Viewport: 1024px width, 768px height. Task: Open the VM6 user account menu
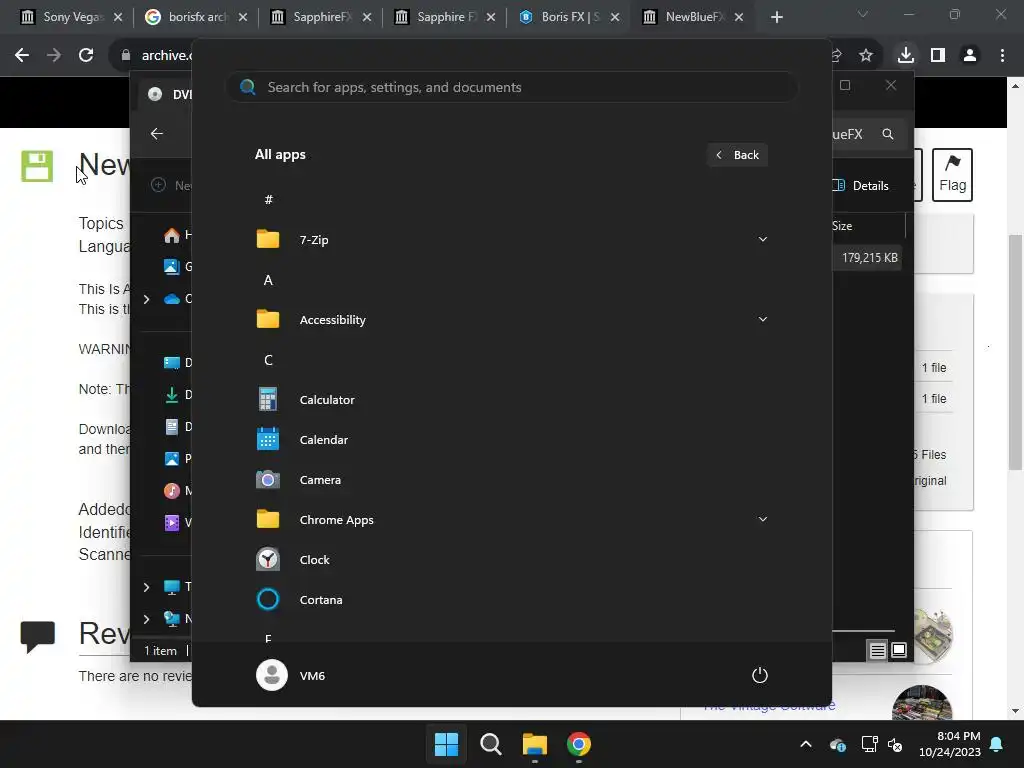point(291,675)
